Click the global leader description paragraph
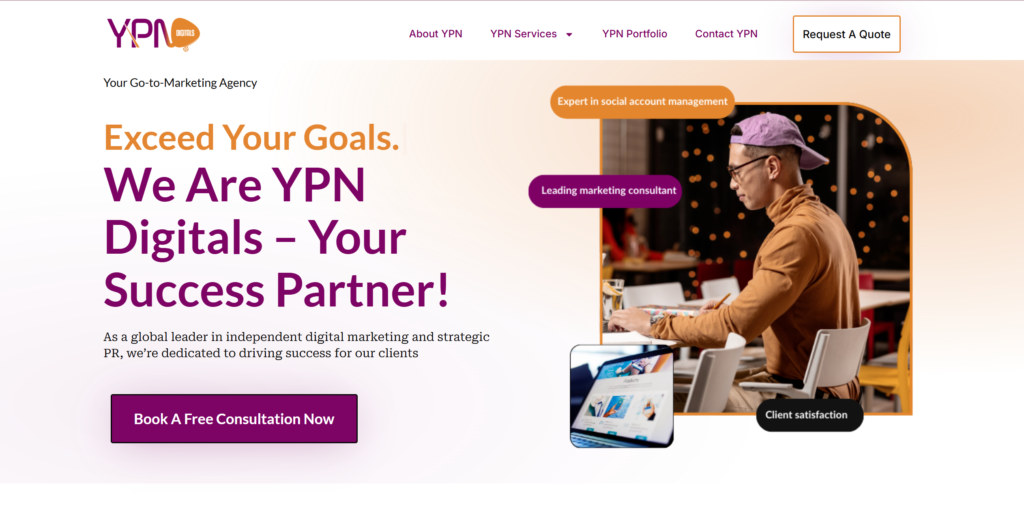This screenshot has width=1024, height=509. (296, 345)
